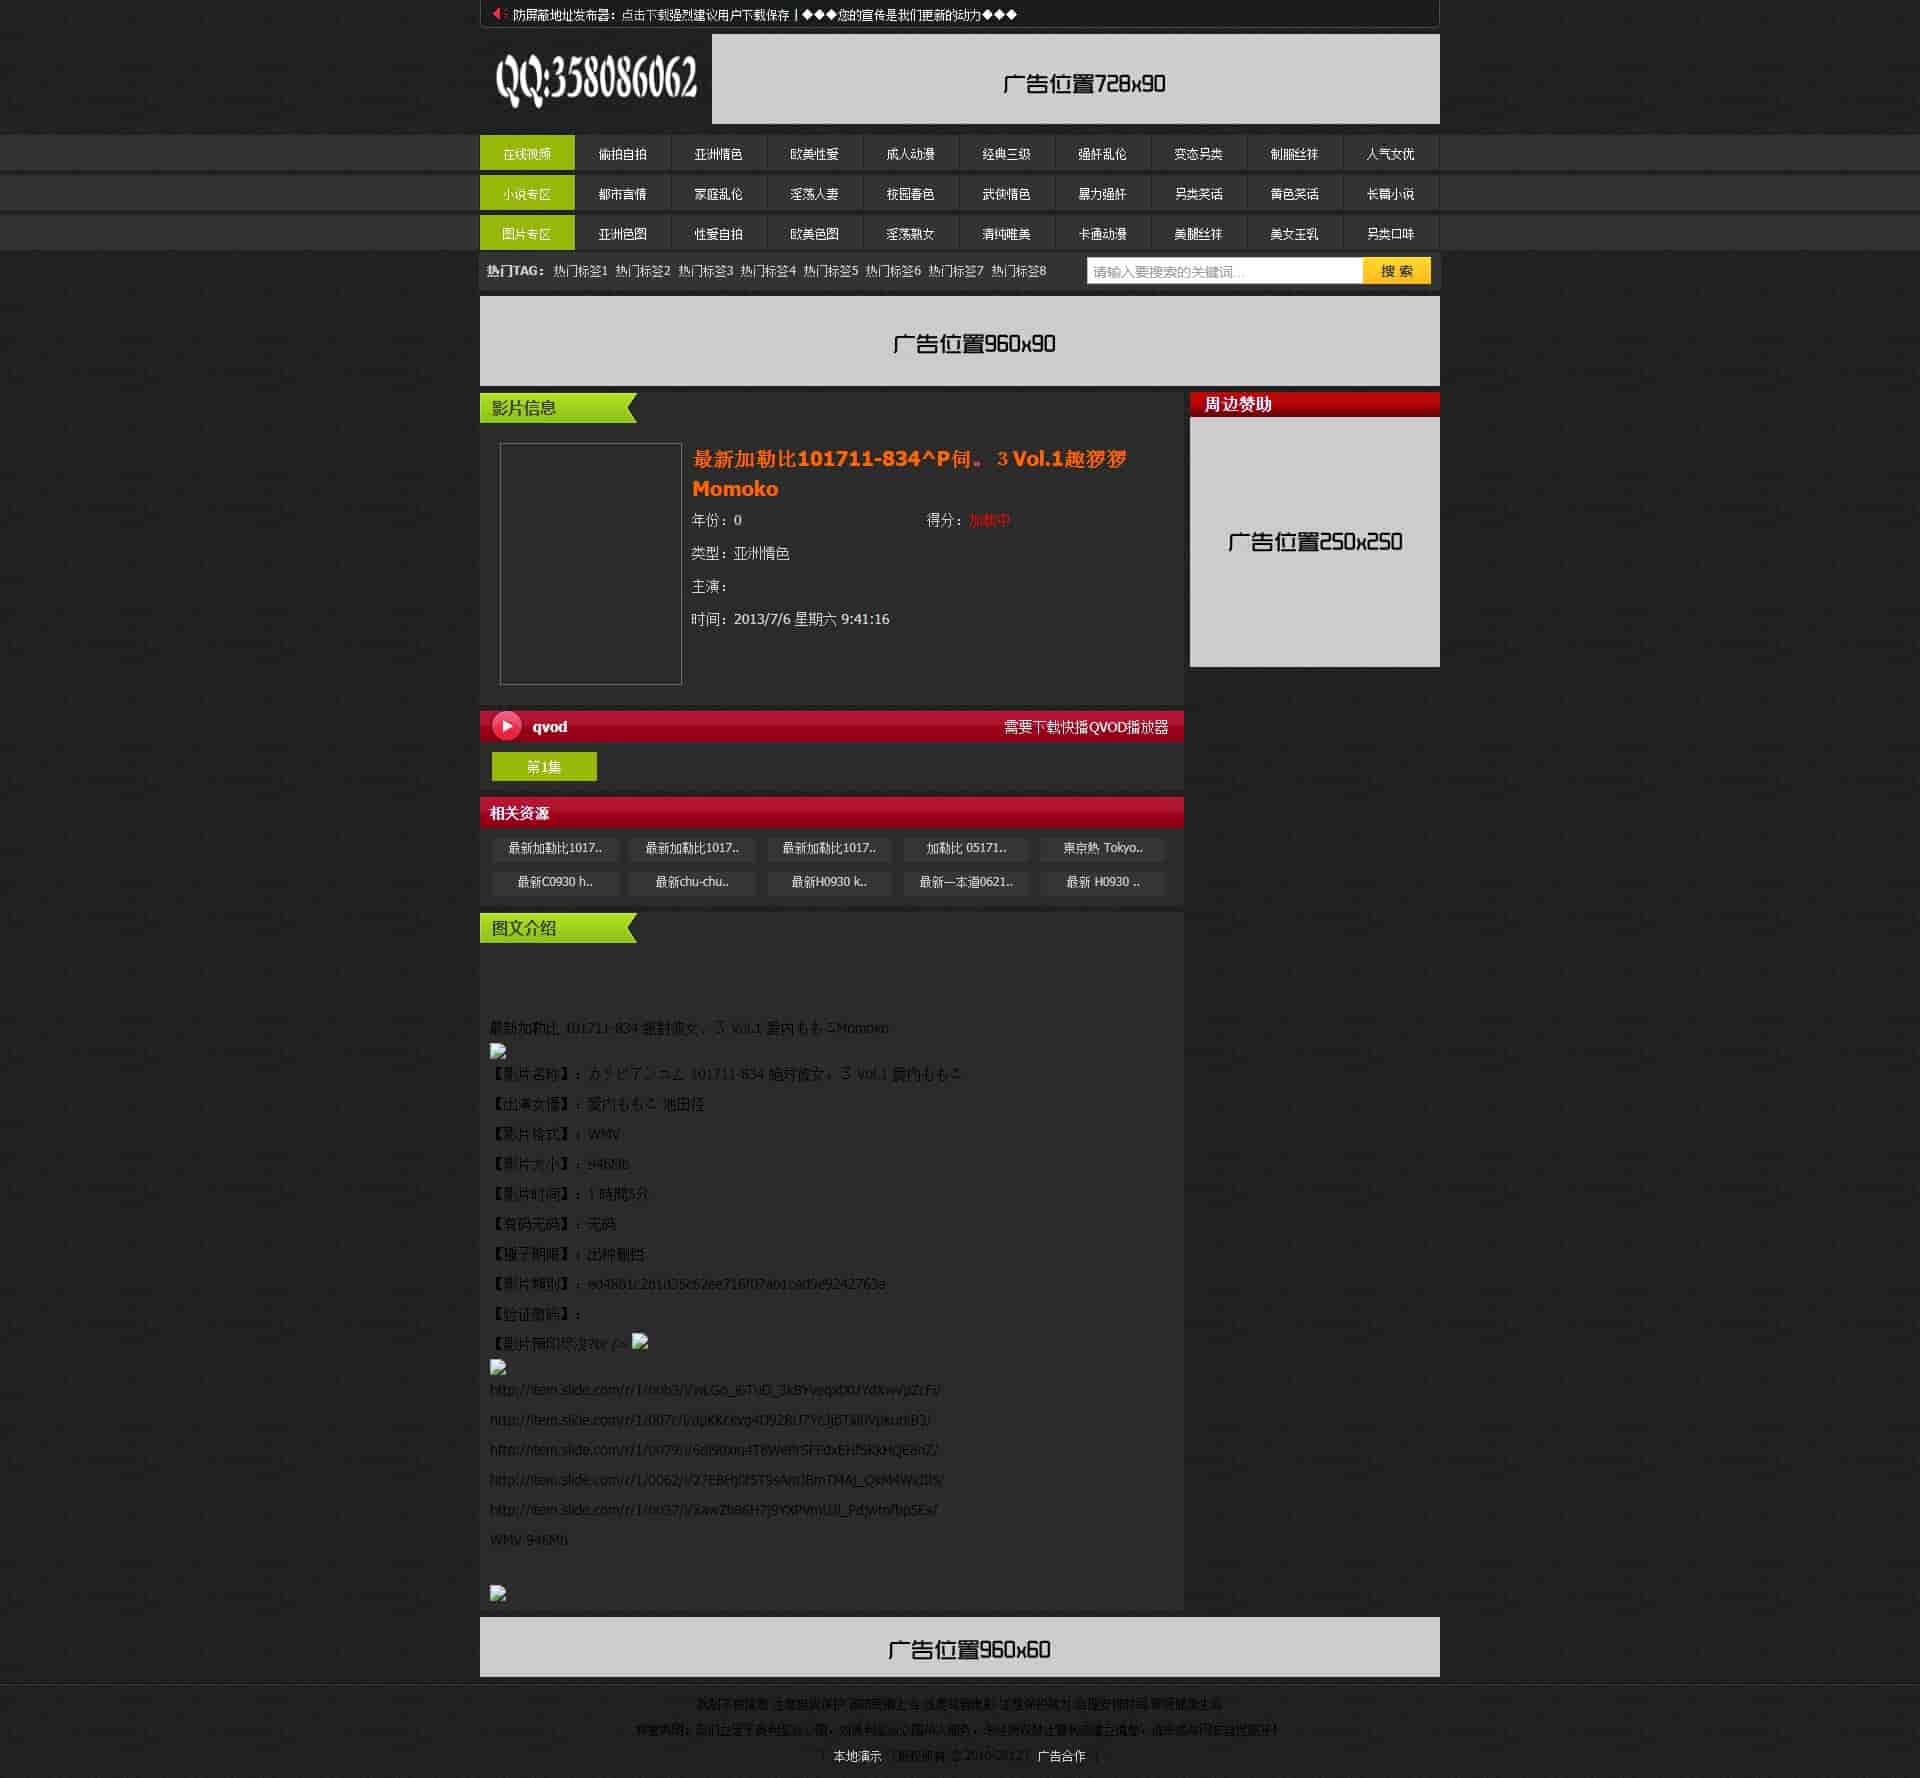Image resolution: width=1920 pixels, height=1778 pixels.
Task: Focus the keyword search input field
Action: [x=1224, y=271]
